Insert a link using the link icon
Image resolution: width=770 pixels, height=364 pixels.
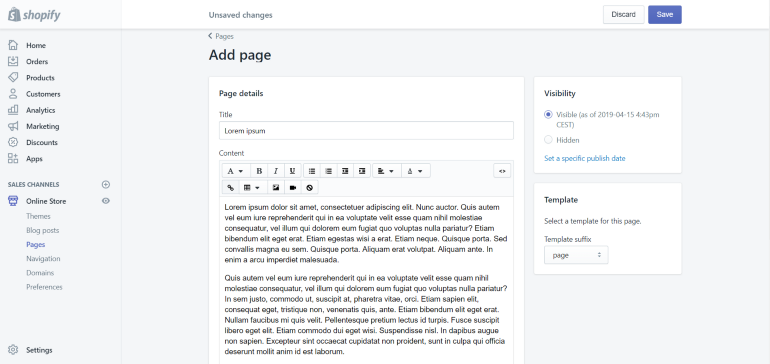tap(230, 187)
